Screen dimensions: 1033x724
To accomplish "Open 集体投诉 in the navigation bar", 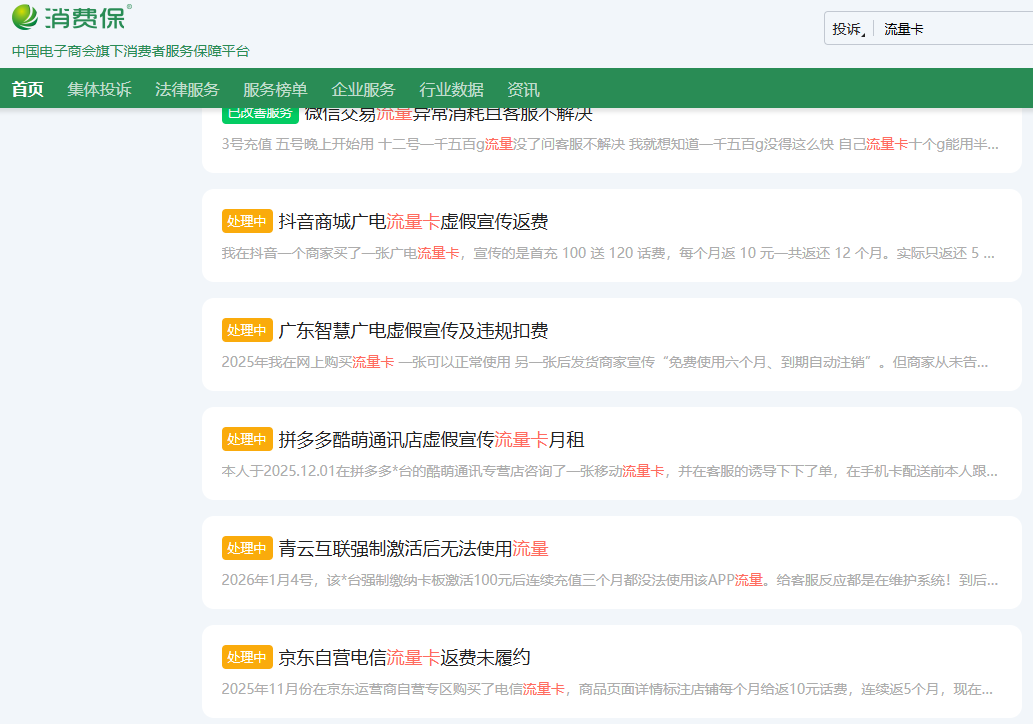I will [x=99, y=89].
